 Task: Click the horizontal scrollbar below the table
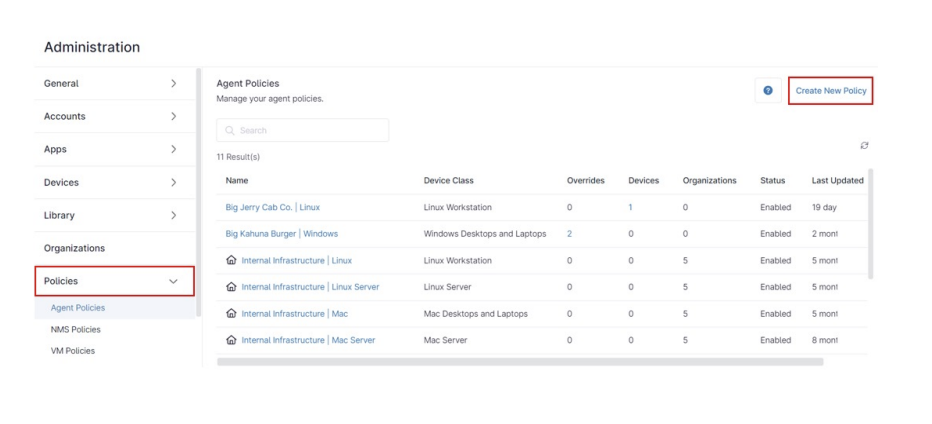click(520, 362)
